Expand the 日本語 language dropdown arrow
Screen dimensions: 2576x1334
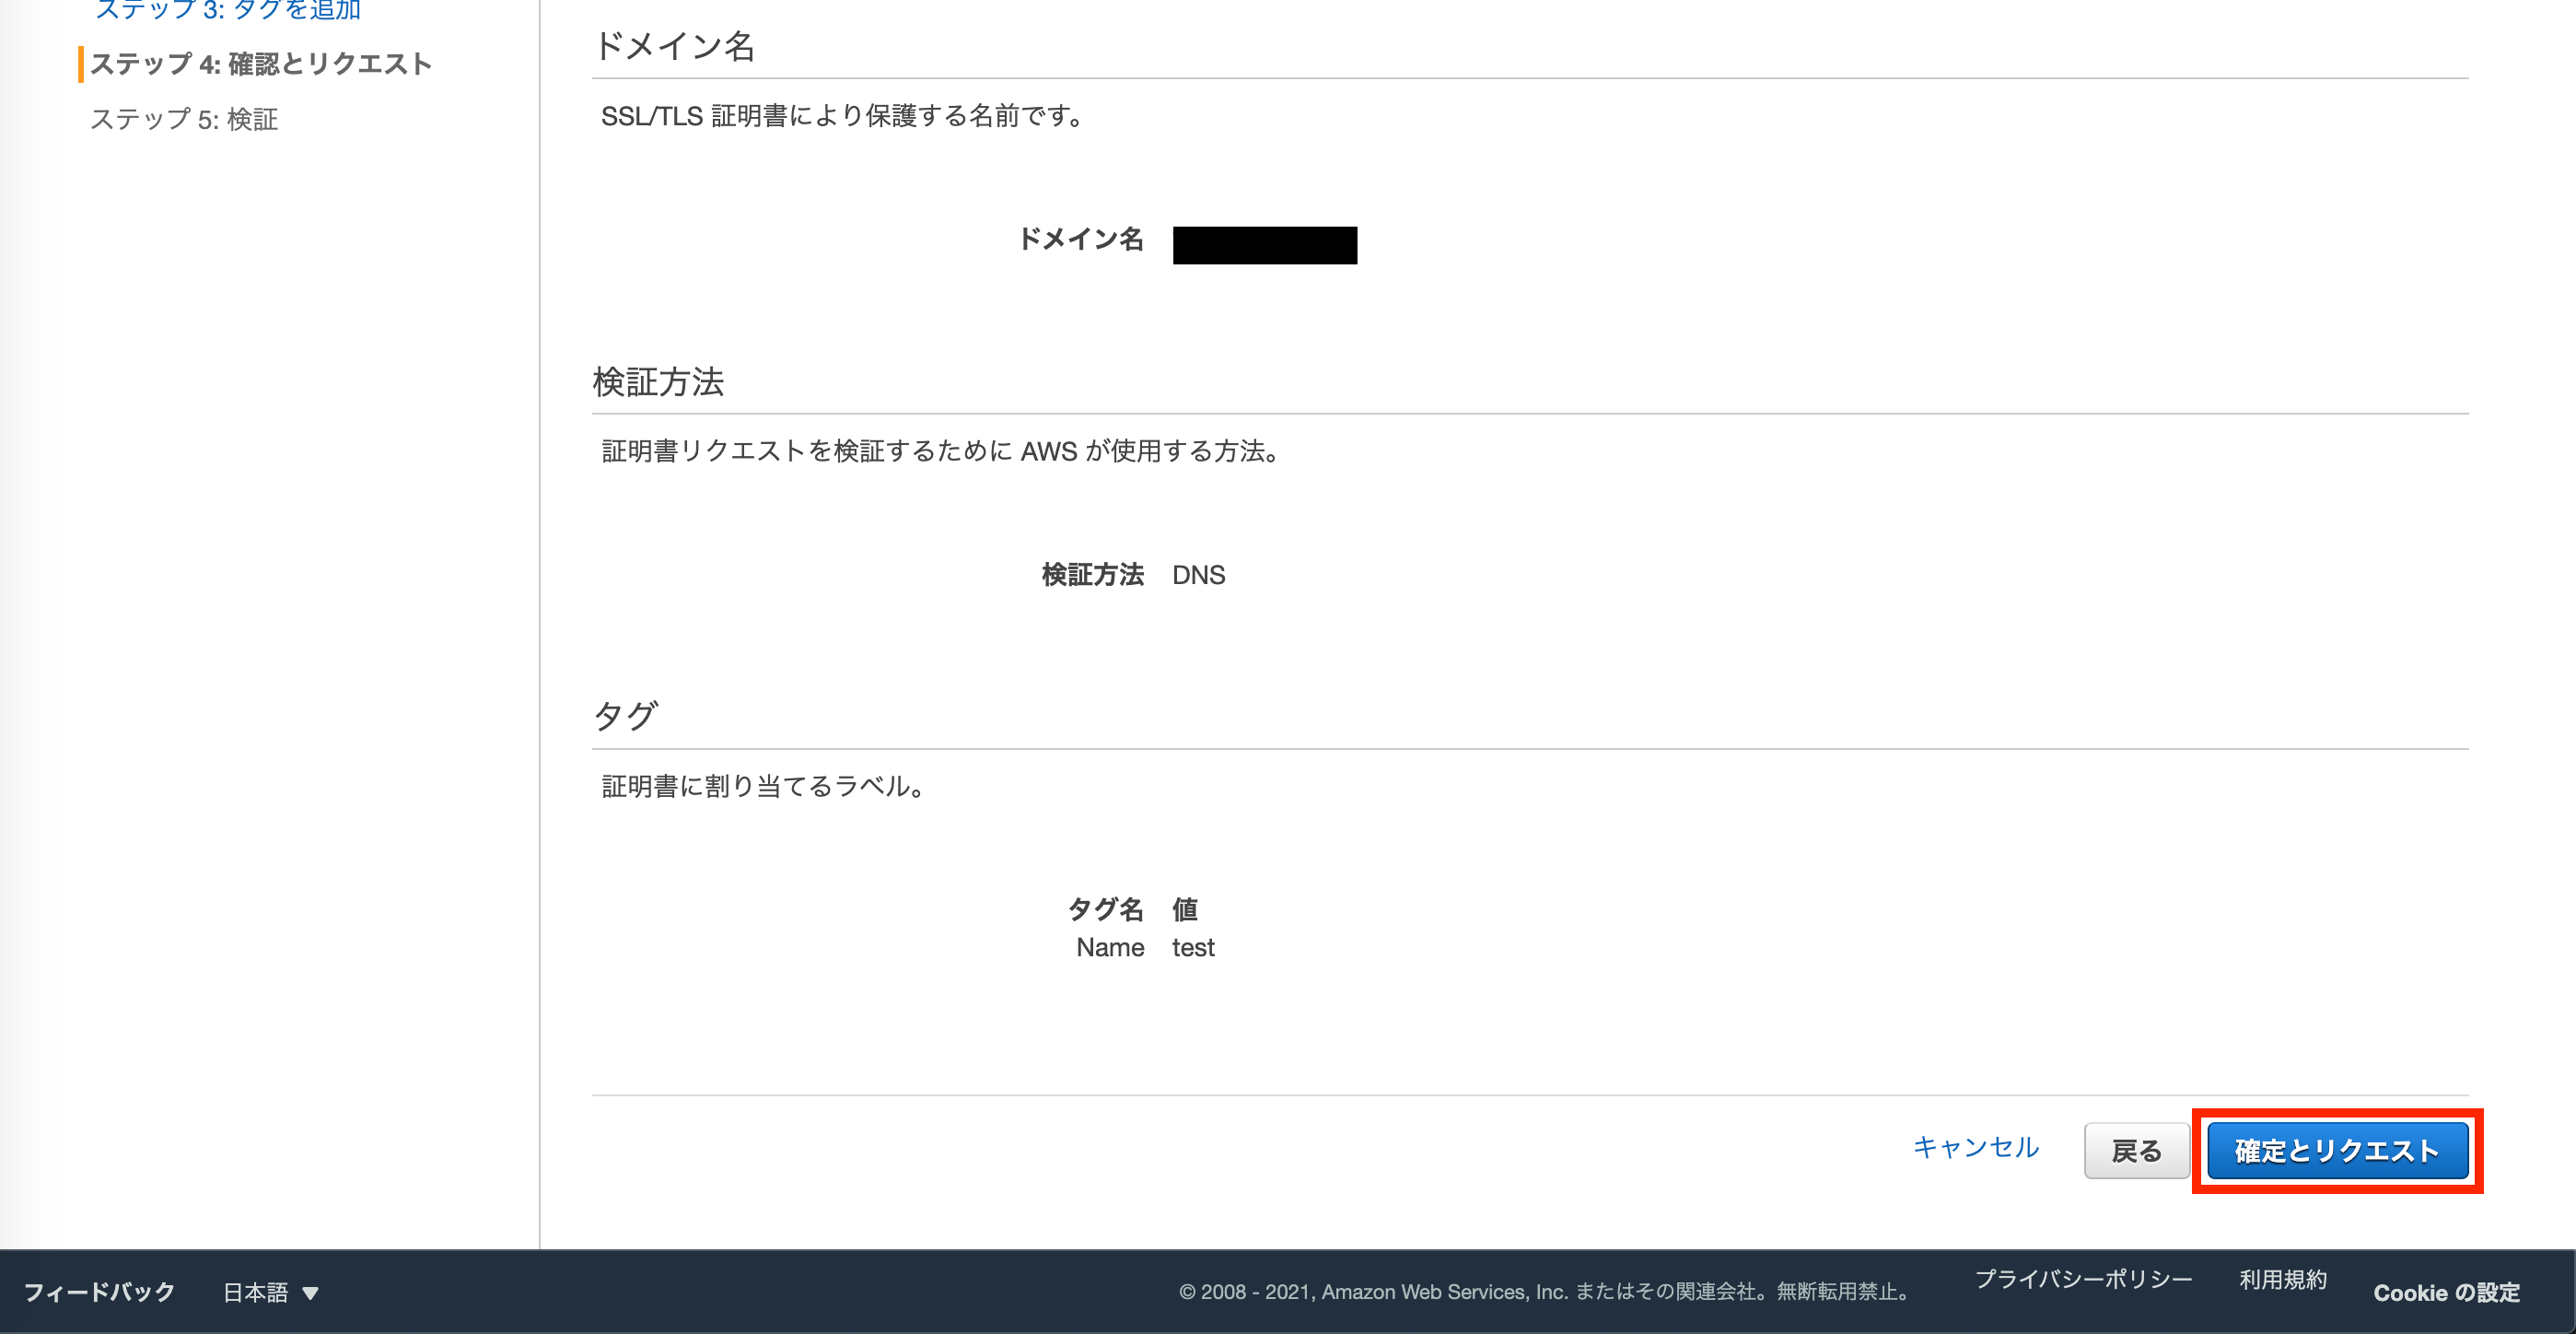click(x=310, y=1293)
